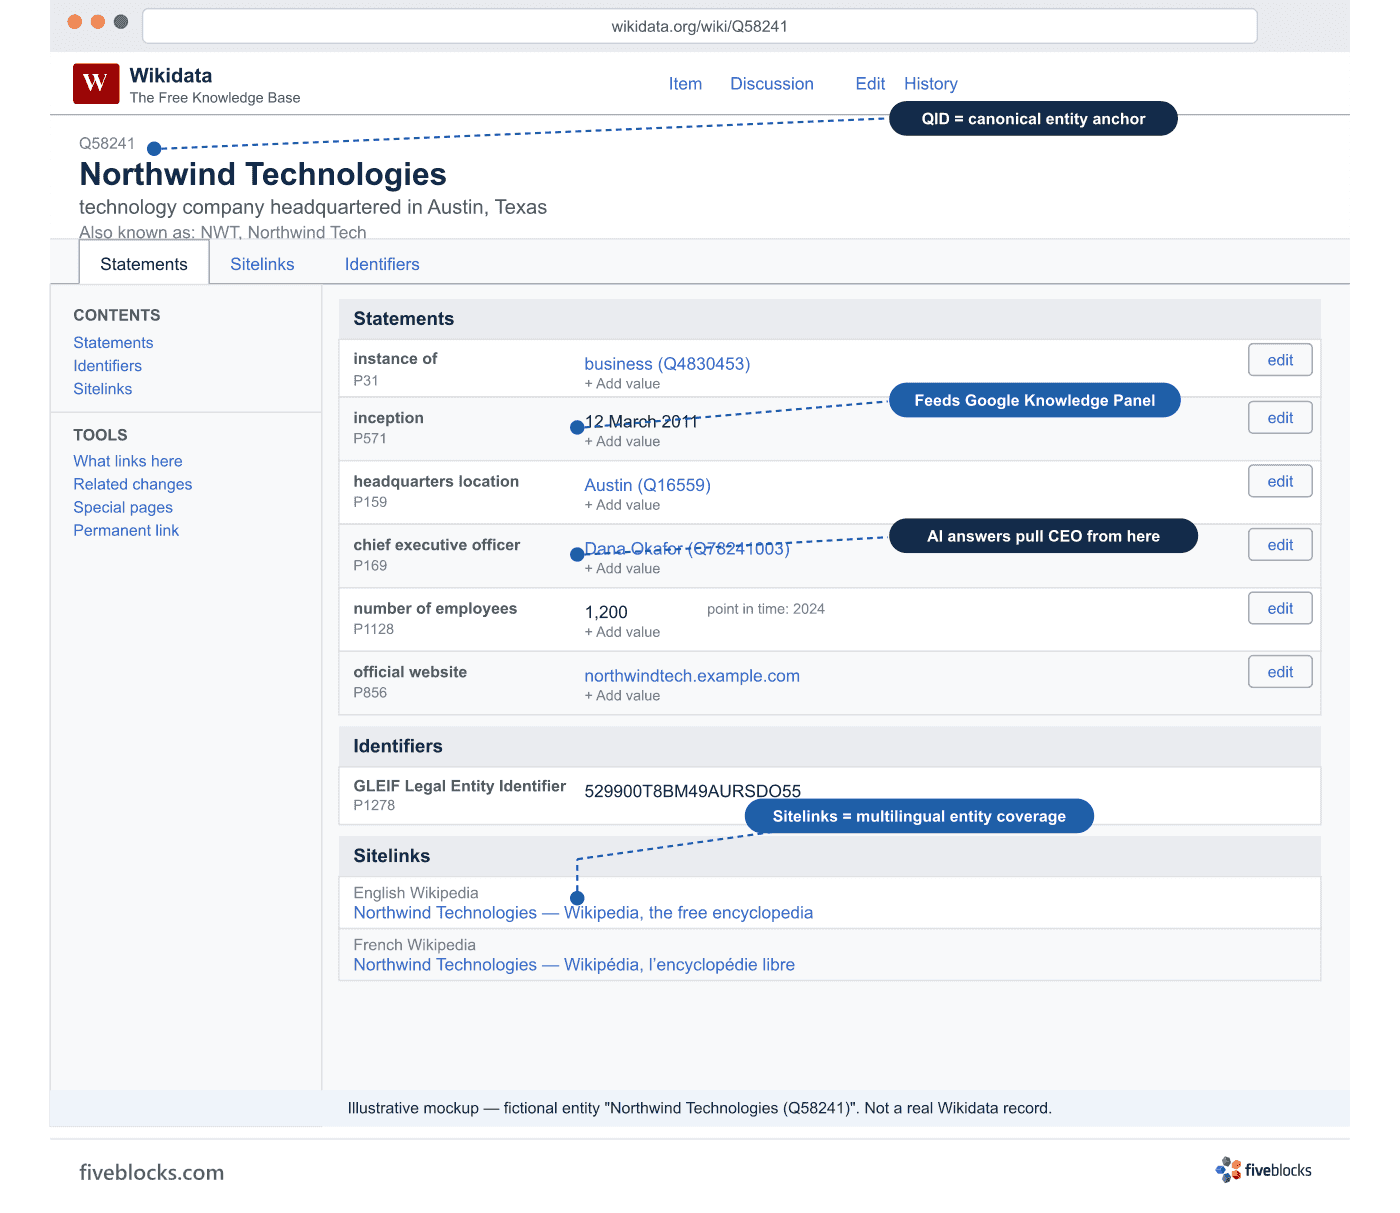Click property ID P1128
This screenshot has width=1400, height=1213.
coord(373,629)
